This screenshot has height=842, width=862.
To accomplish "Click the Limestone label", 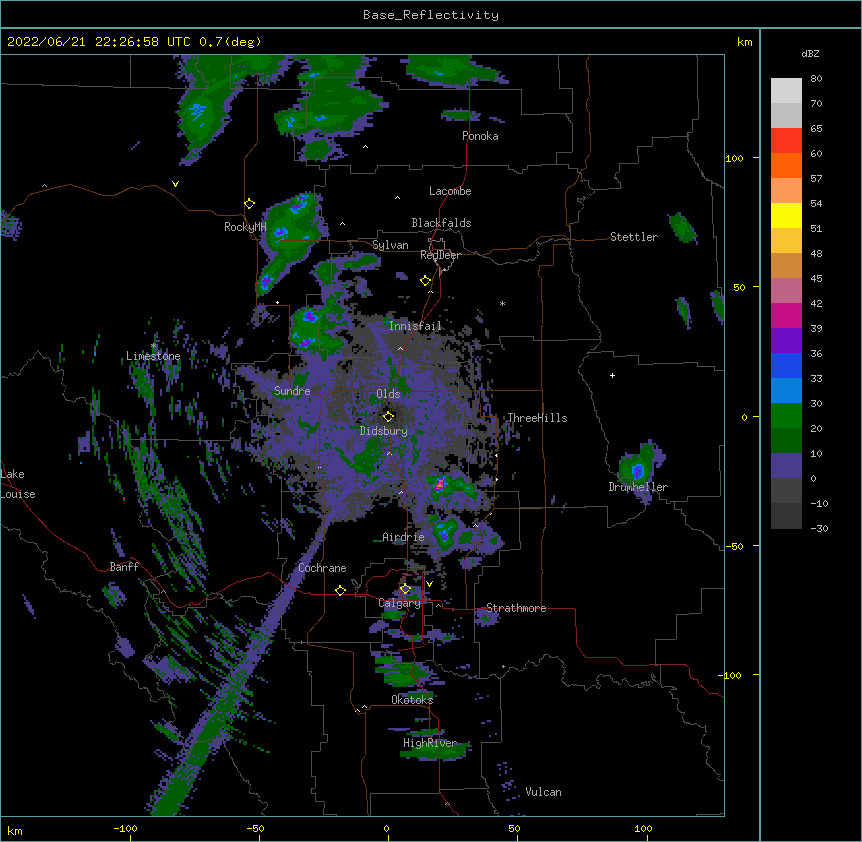I will (x=153, y=356).
